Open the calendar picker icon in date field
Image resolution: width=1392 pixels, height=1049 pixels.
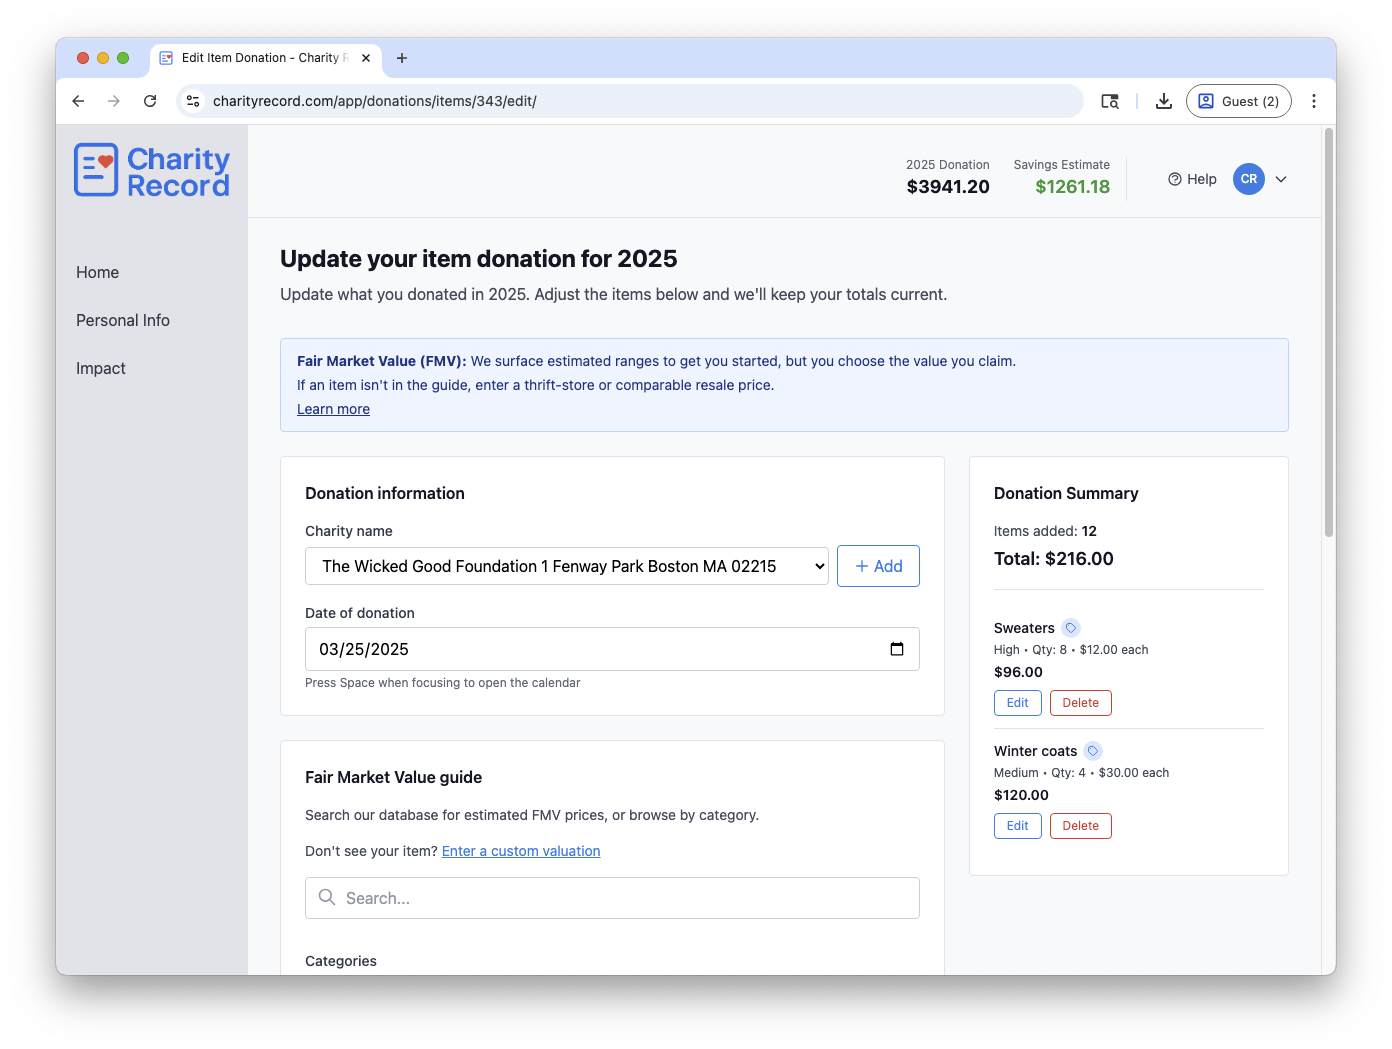897,649
